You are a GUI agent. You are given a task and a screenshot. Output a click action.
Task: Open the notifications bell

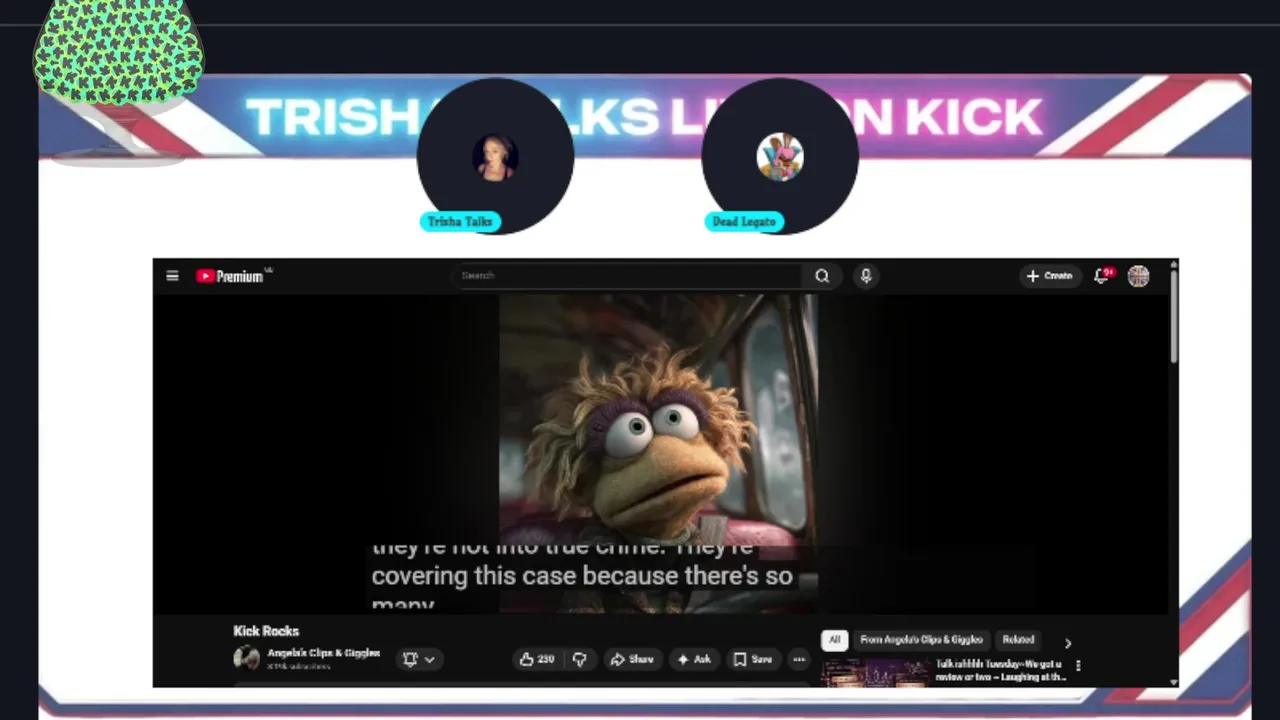(x=1103, y=276)
